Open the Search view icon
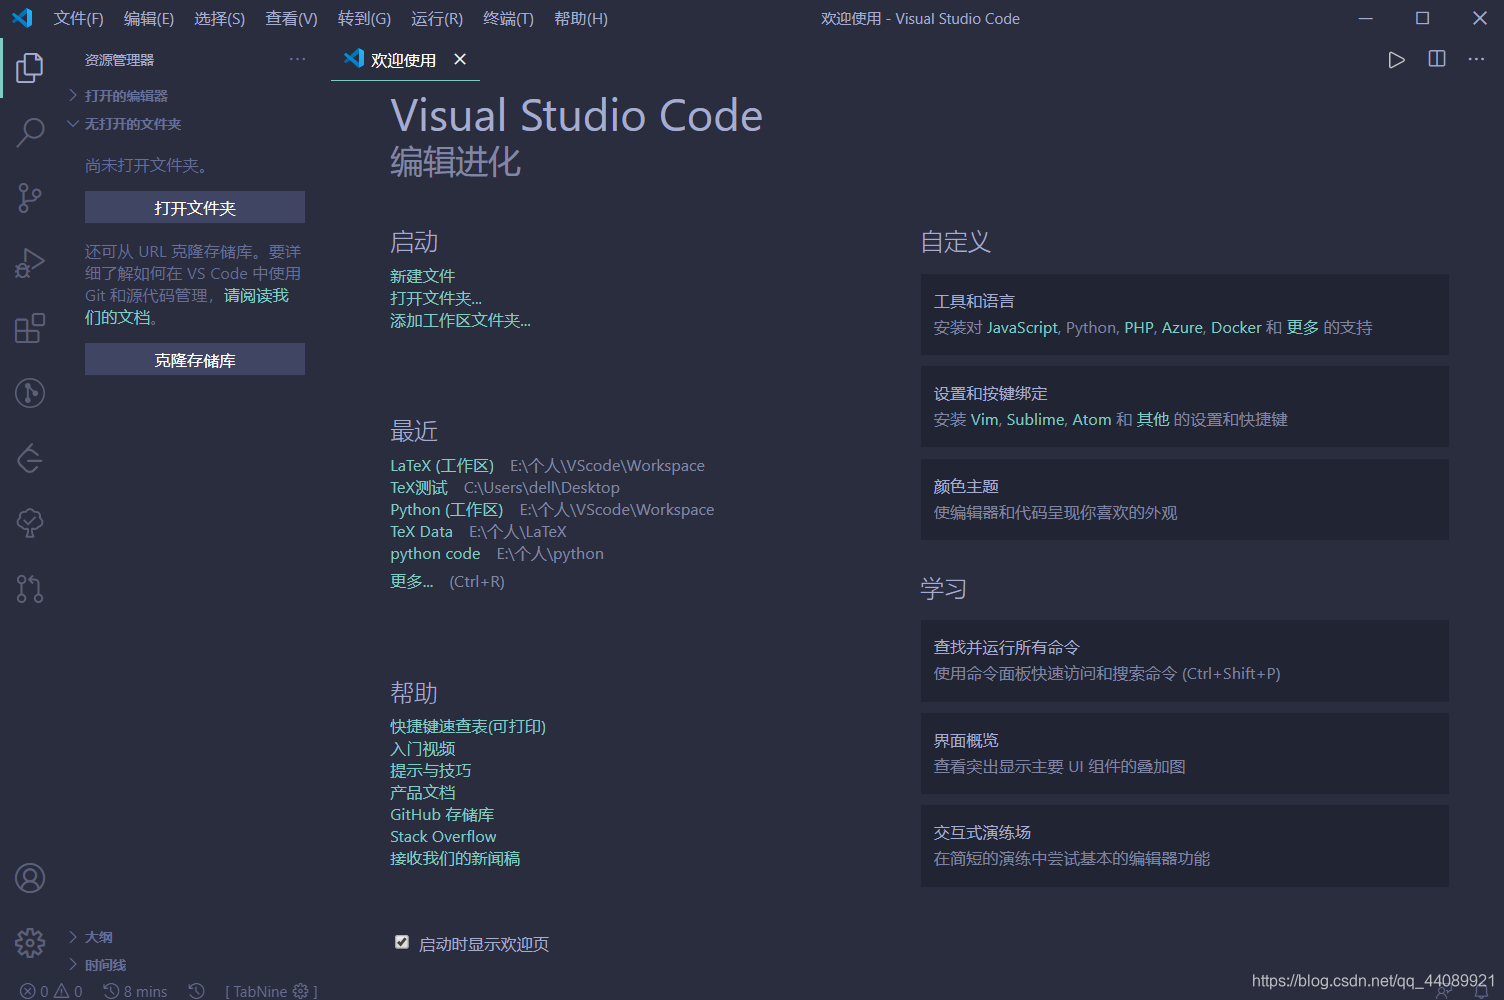Image resolution: width=1504 pixels, height=1000 pixels. pyautogui.click(x=30, y=132)
